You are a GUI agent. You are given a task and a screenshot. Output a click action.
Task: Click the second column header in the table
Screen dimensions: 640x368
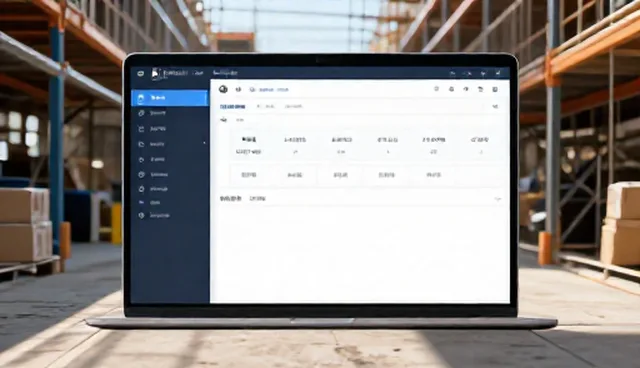(295, 140)
